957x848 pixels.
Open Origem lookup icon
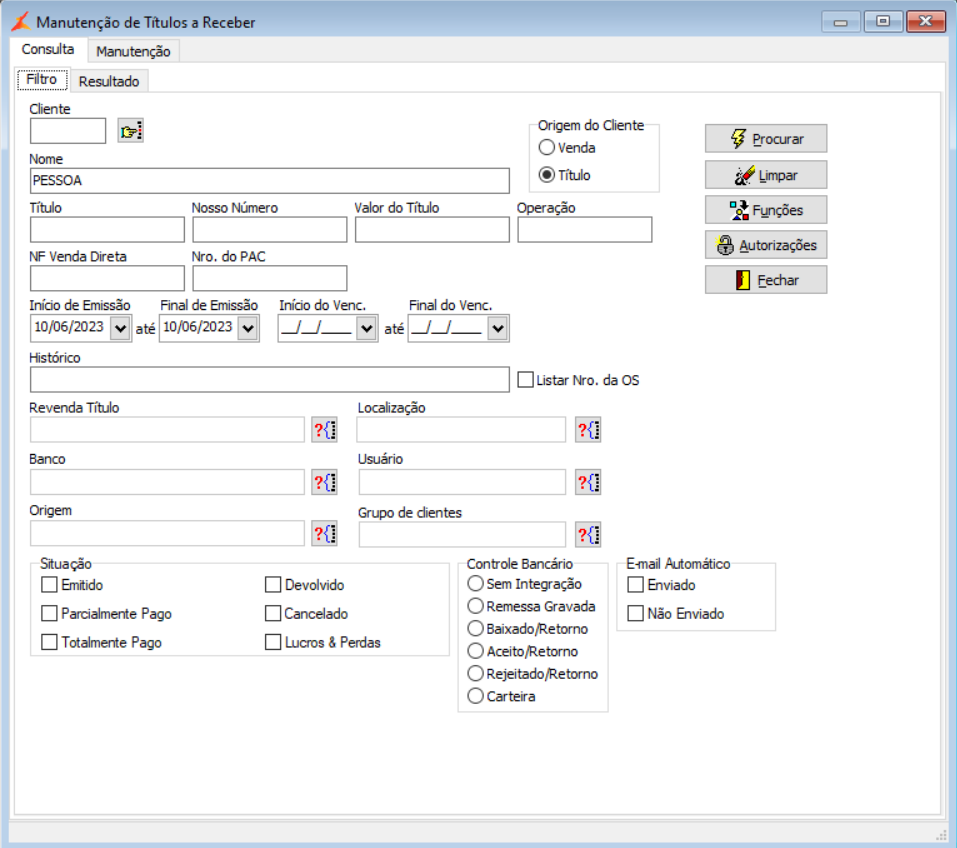324,534
